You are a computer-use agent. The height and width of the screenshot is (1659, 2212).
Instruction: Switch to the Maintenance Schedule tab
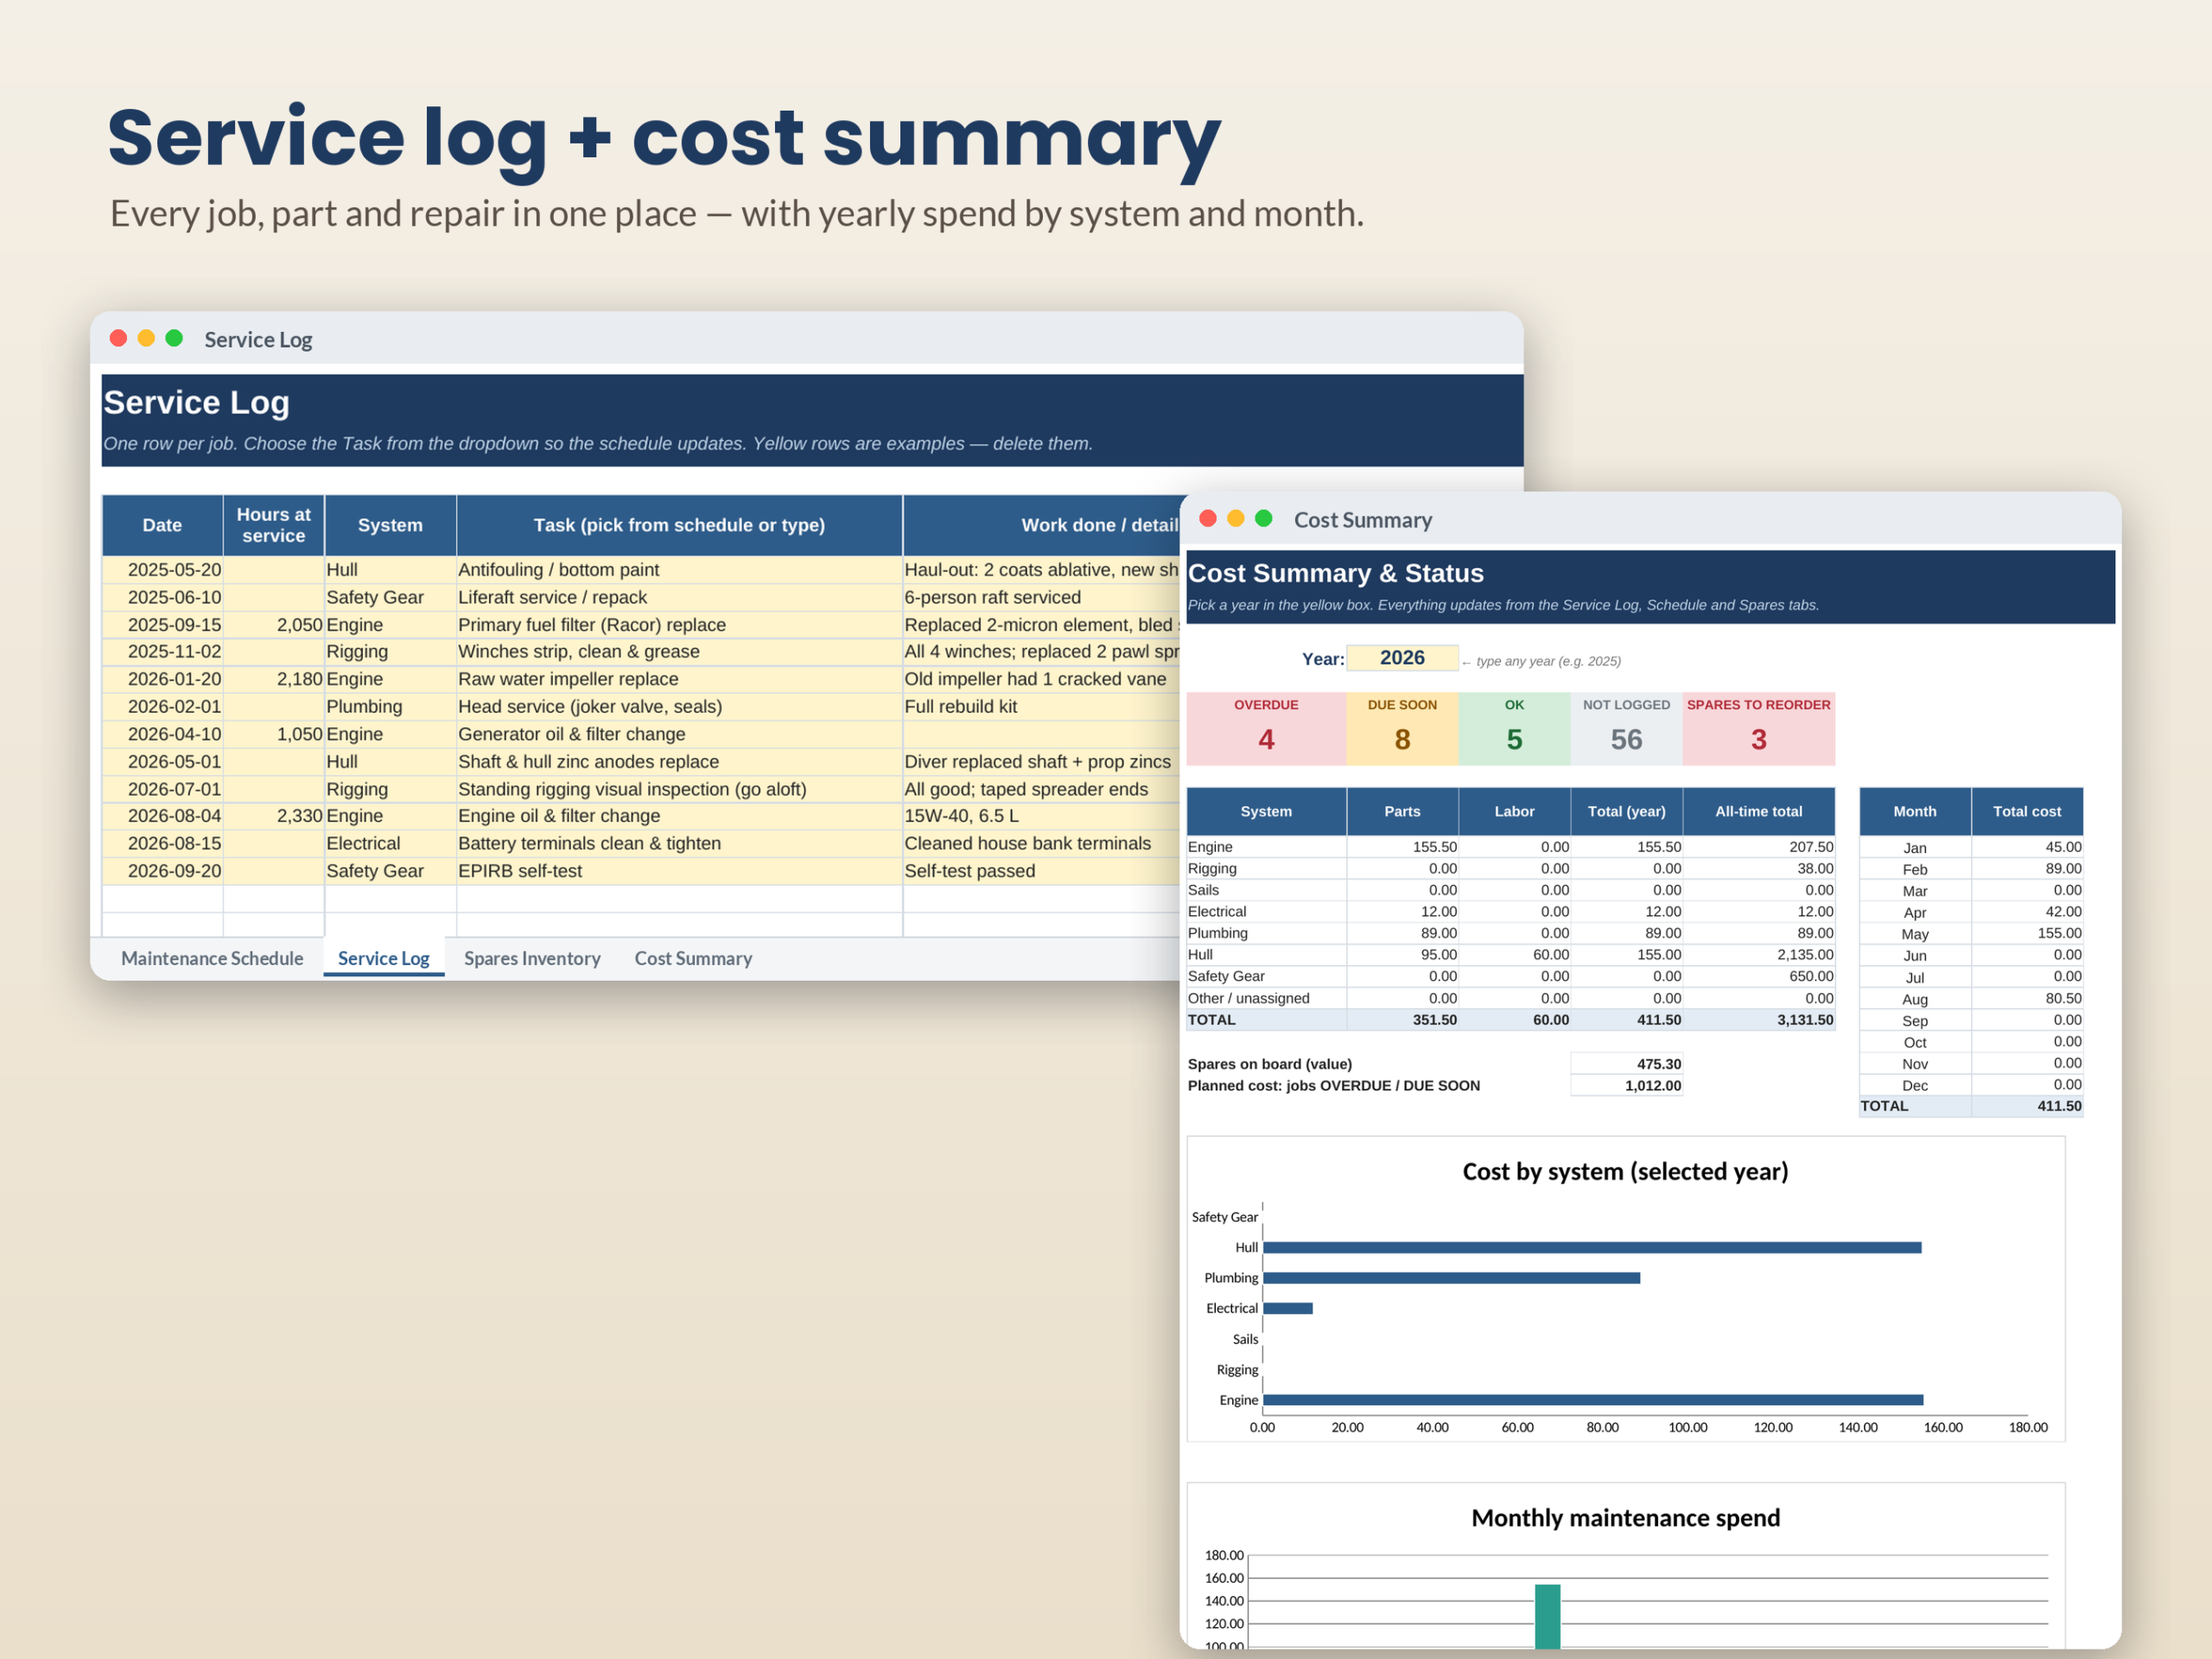coord(212,958)
